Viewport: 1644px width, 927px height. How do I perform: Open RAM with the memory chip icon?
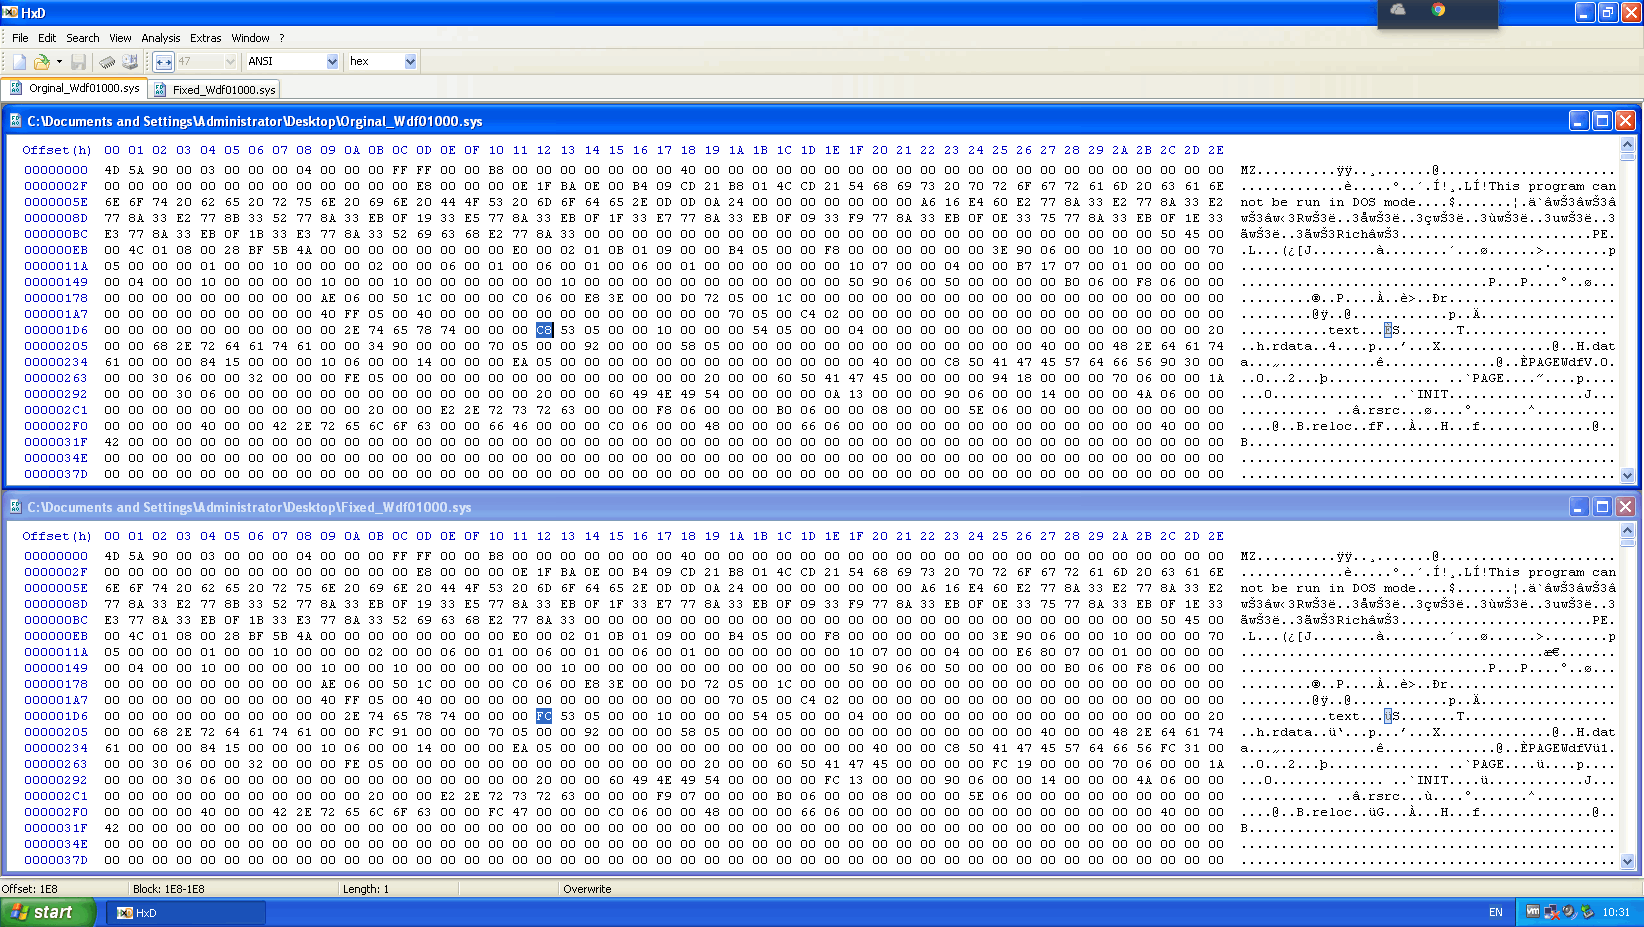(x=107, y=62)
